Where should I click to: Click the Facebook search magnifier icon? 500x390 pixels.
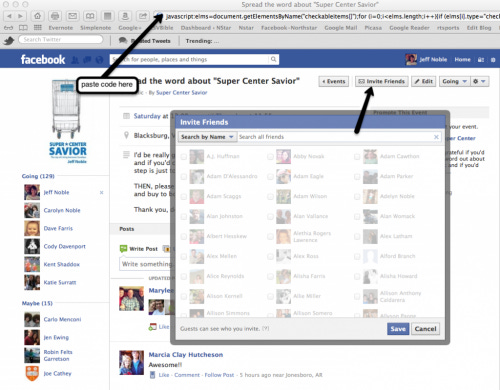coord(273,59)
